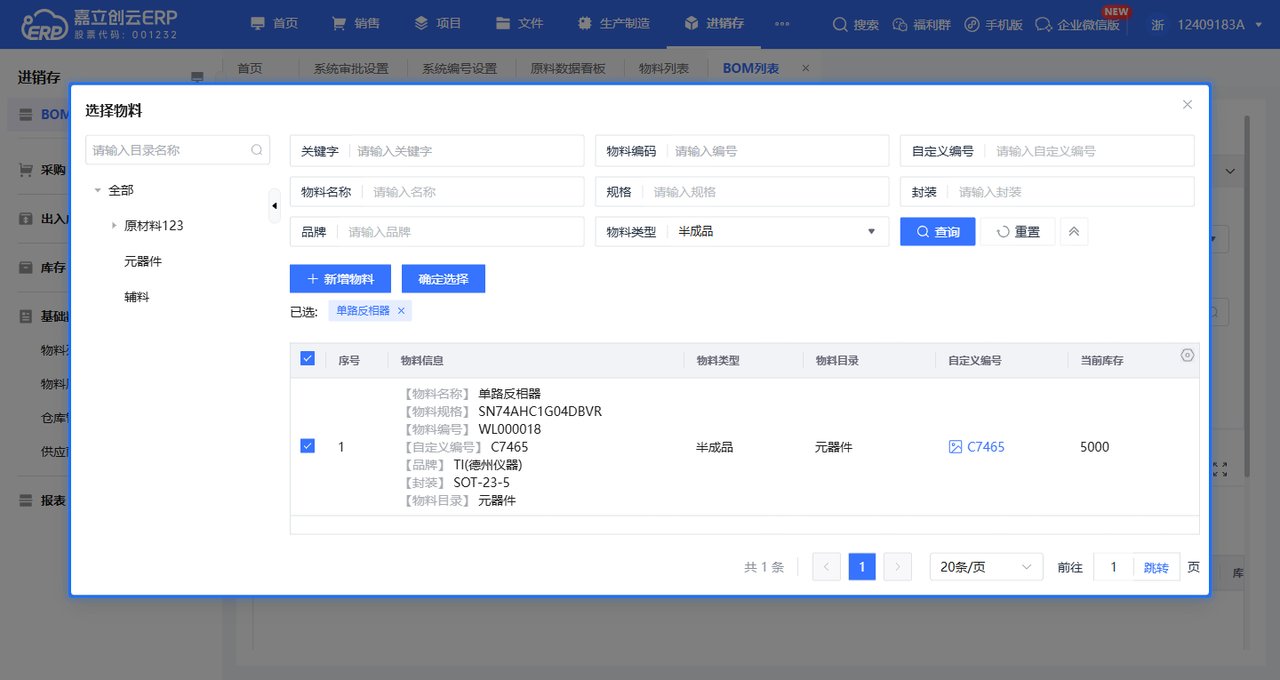Click the 库存 folder icon in the sidebar
This screenshot has height=680, width=1280.
(x=26, y=267)
